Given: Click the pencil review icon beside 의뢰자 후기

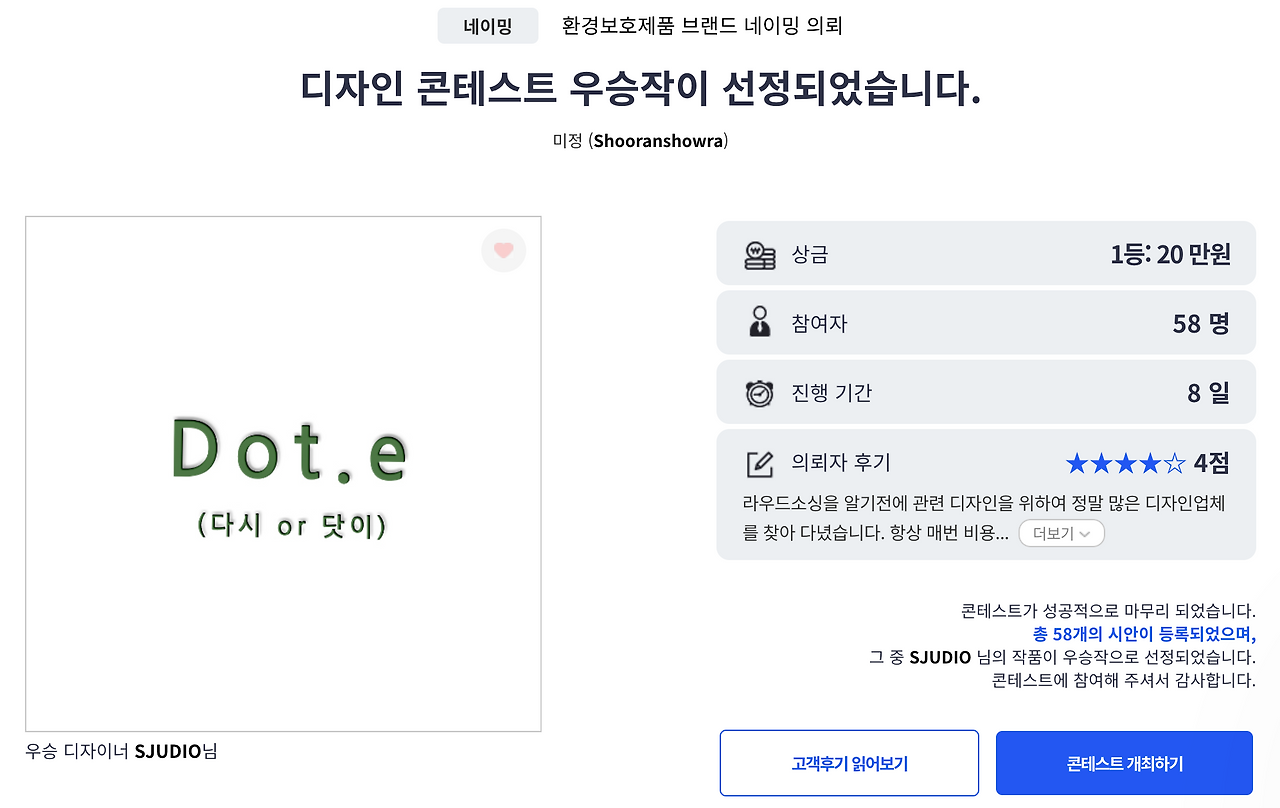Looking at the screenshot, I should pyautogui.click(x=761, y=463).
